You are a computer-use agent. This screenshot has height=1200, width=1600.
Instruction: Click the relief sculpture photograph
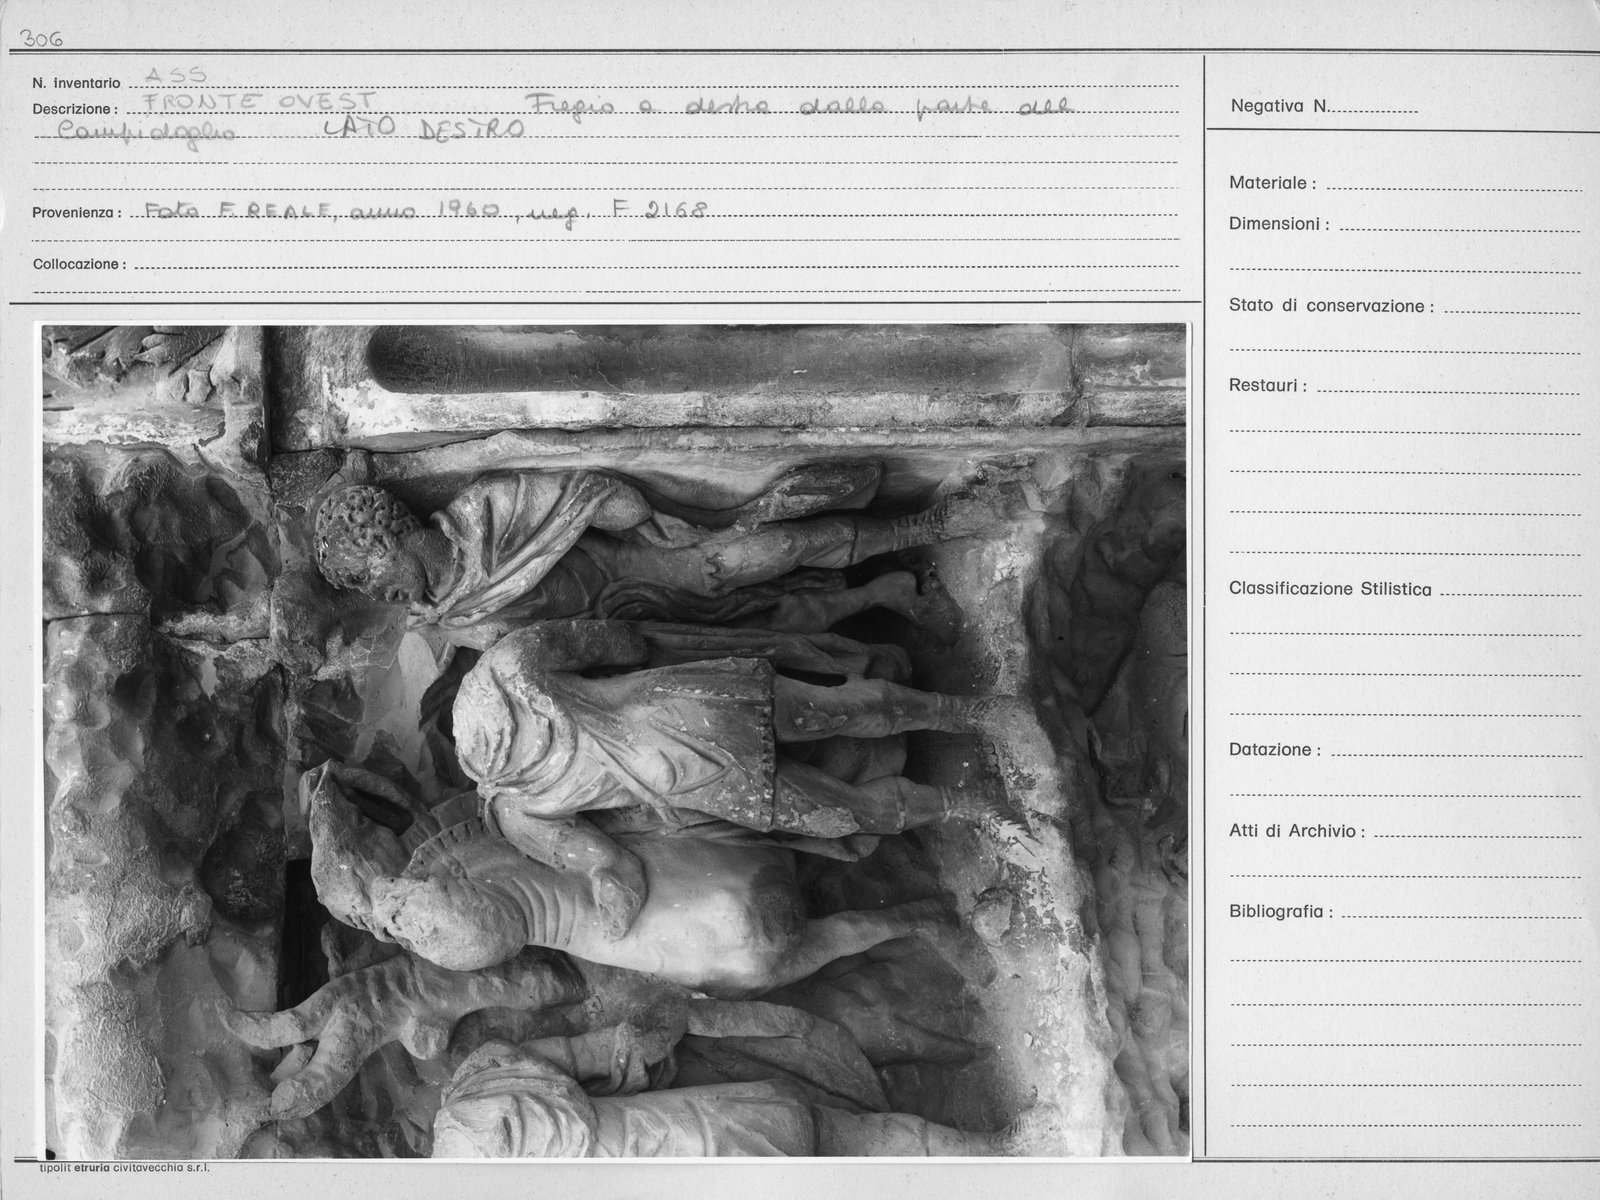point(614,741)
